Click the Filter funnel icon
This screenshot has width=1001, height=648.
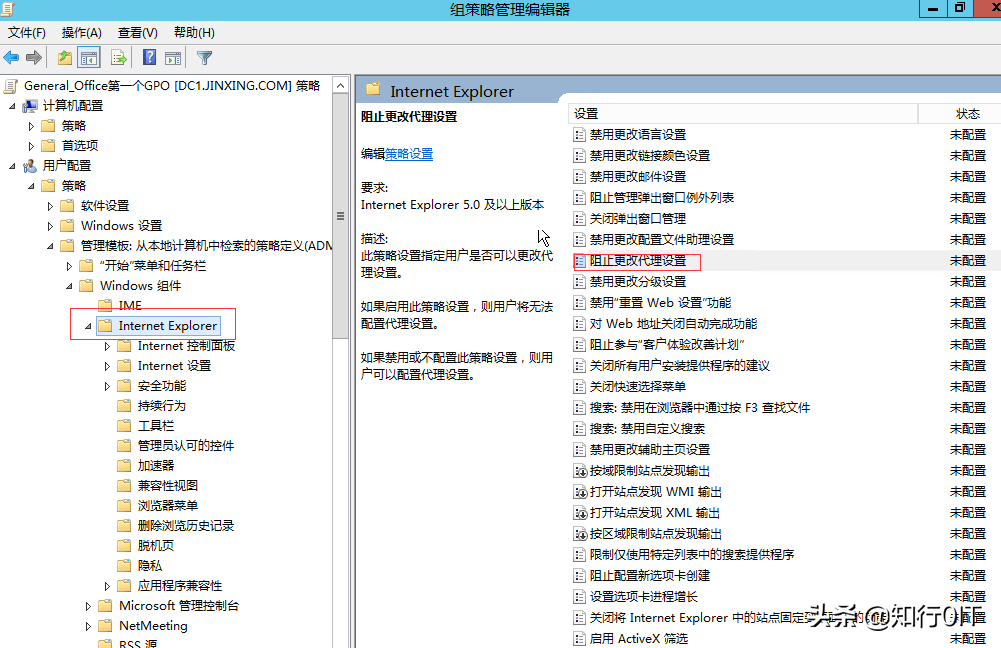(205, 58)
